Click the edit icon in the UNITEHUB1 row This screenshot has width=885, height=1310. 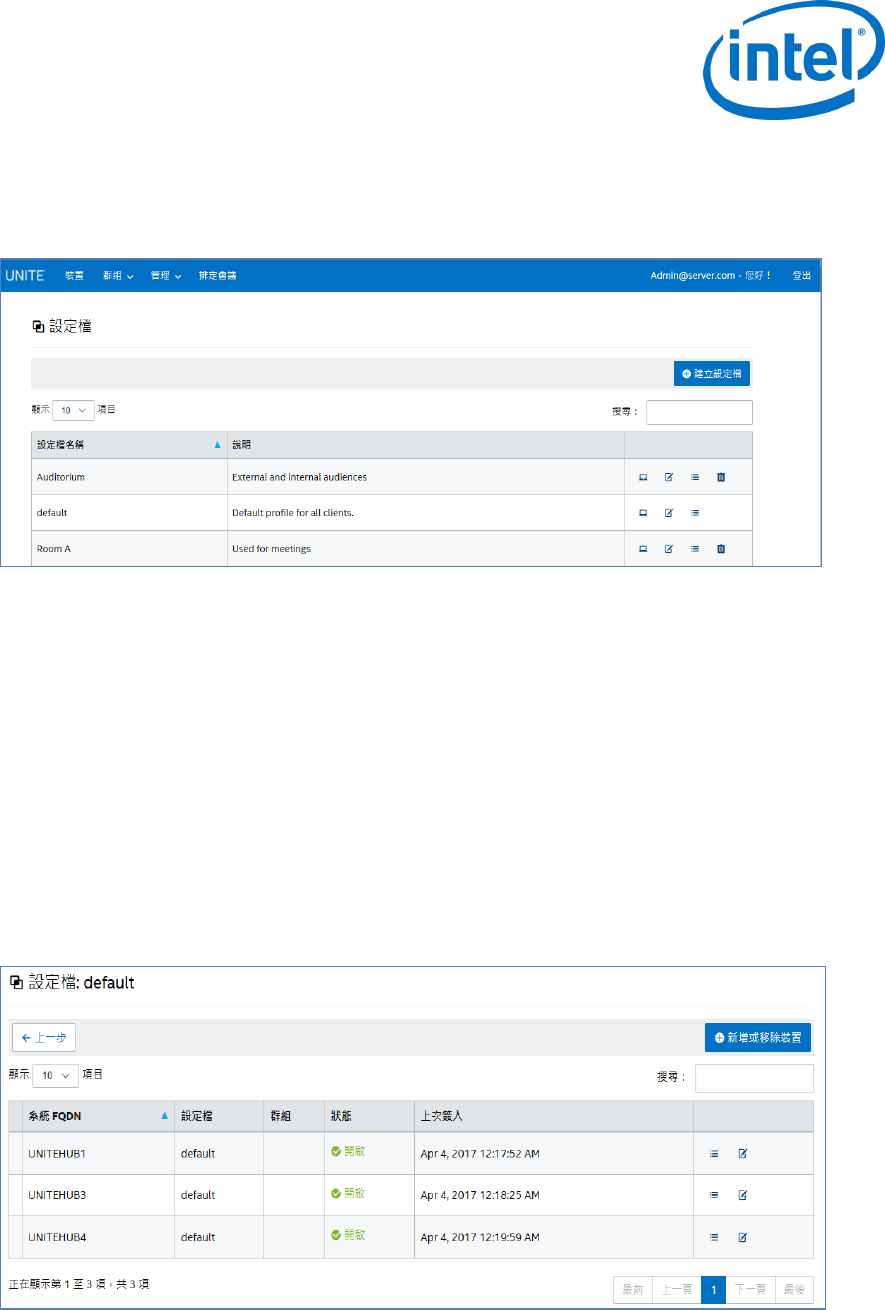coord(743,1153)
